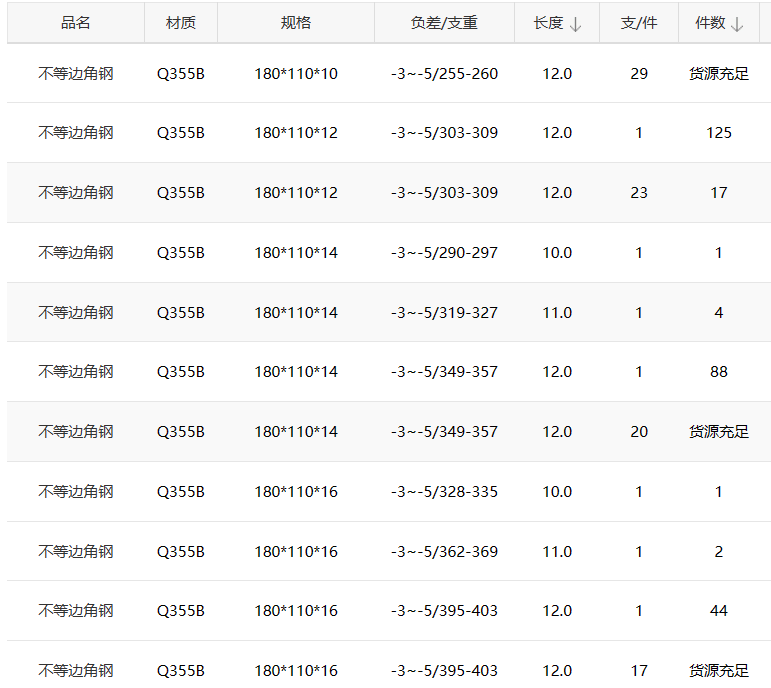
Task: Click the sort arrow beside 件数 header
Action: (737, 24)
